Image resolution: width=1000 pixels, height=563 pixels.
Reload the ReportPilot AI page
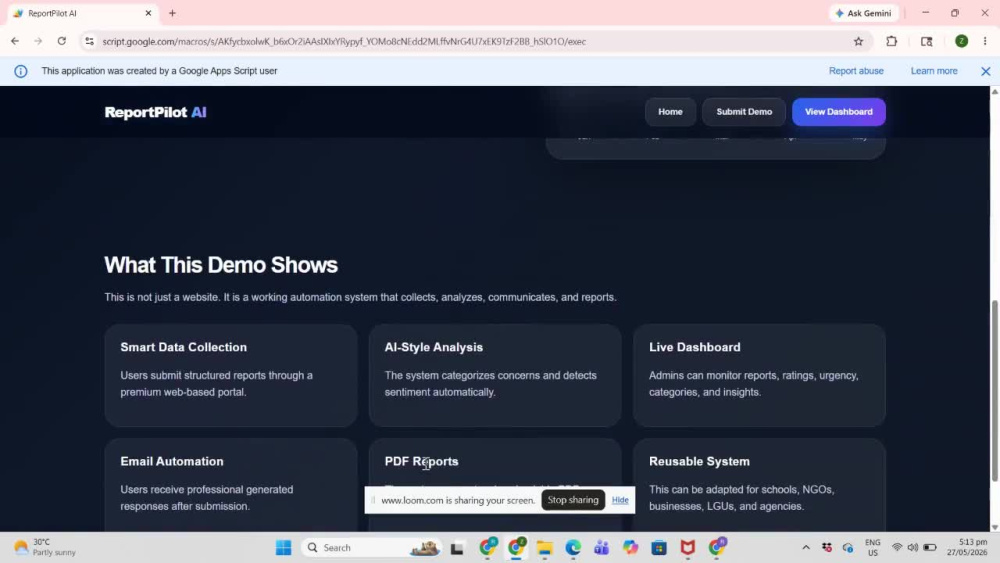62,41
